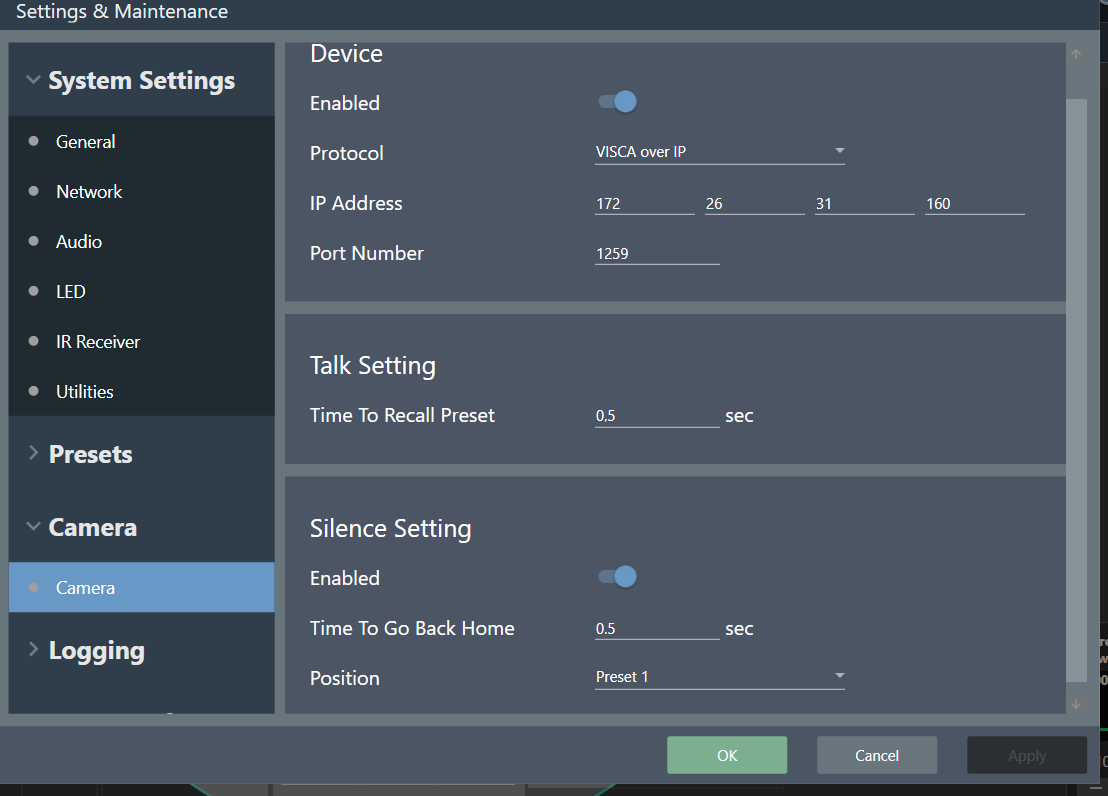1108x796 pixels.
Task: Click the Settings & Maintenance title
Action: coord(122,11)
